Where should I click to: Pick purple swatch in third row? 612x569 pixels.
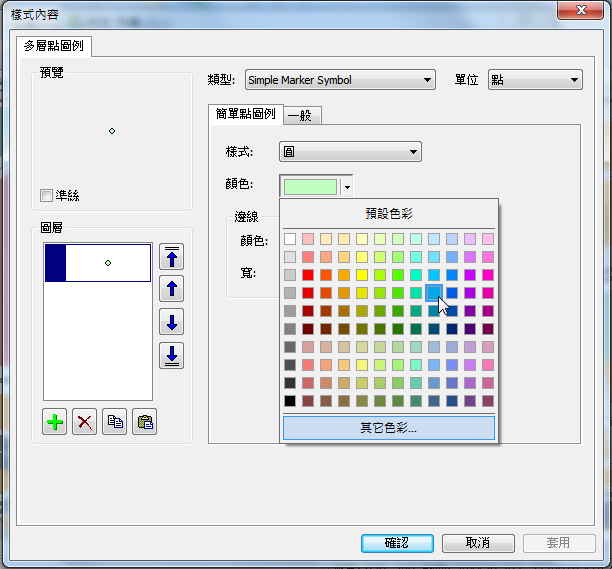pos(470,275)
